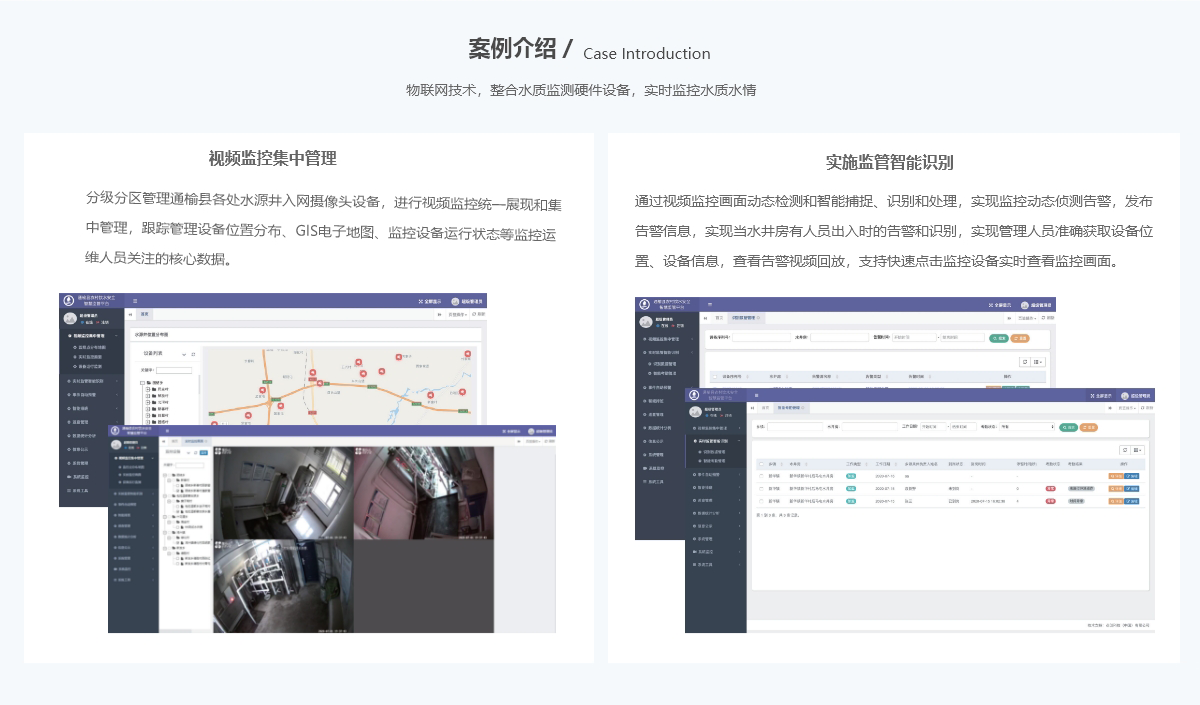1200x705 pixels.
Task: Open admin user avatar in GIS map window
Action: pos(455,301)
